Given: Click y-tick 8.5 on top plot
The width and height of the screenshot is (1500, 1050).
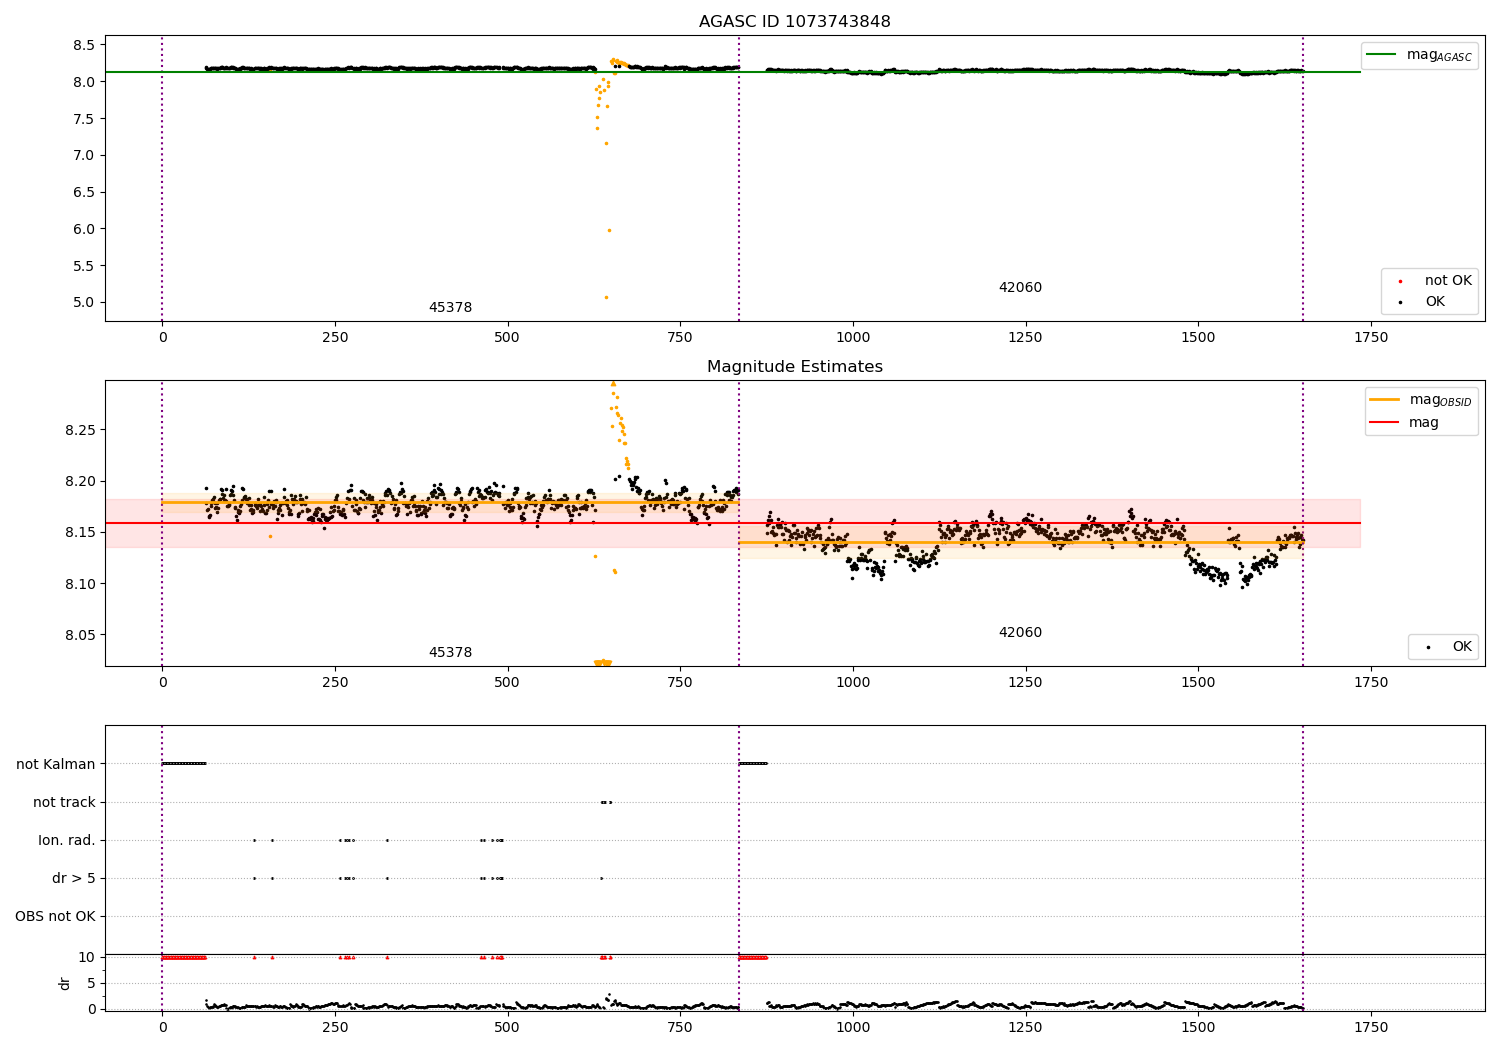Looking at the screenshot, I should pyautogui.click(x=84, y=45).
